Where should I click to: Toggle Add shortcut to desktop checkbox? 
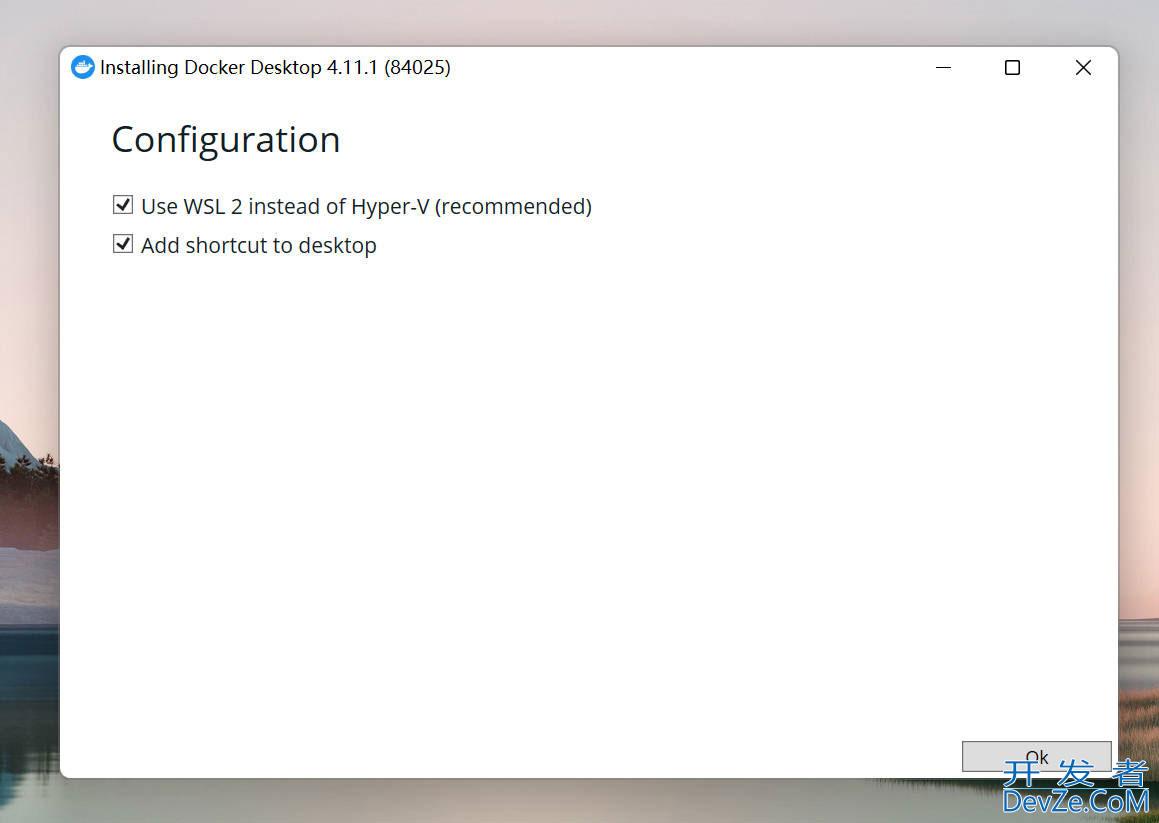click(x=123, y=244)
